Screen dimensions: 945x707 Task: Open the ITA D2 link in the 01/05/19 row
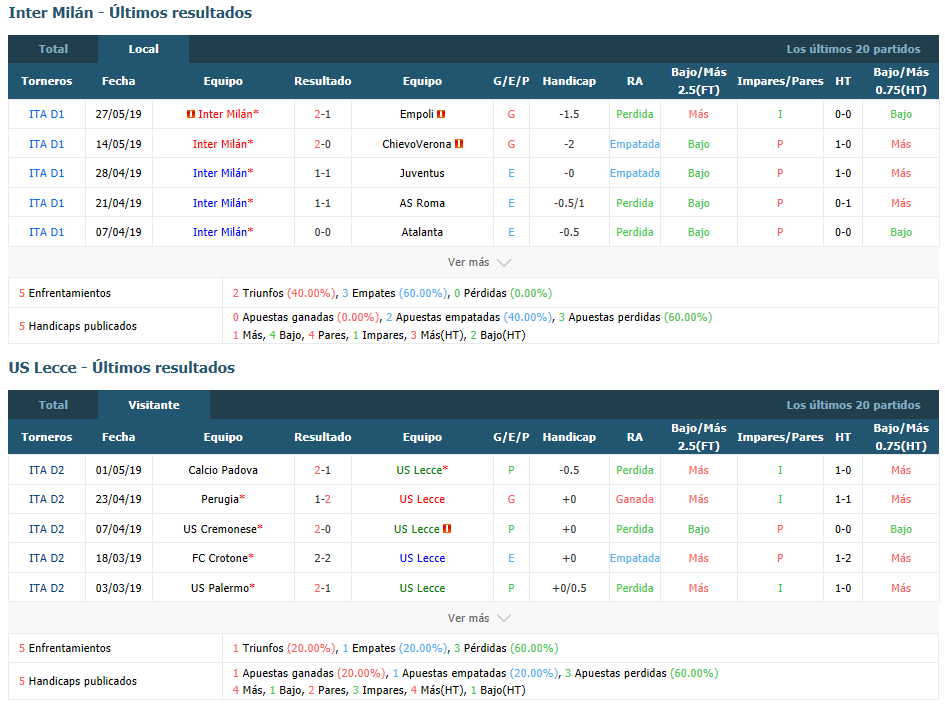(x=46, y=470)
